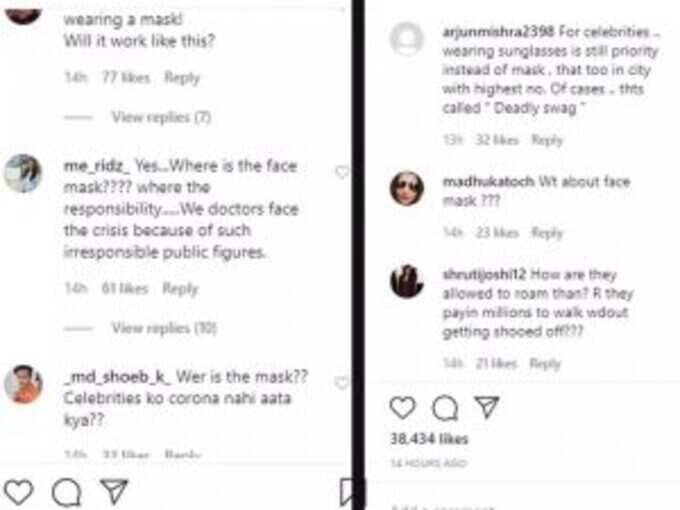Share post using left bottom paper plane icon
680x510 pixels.
114,492
